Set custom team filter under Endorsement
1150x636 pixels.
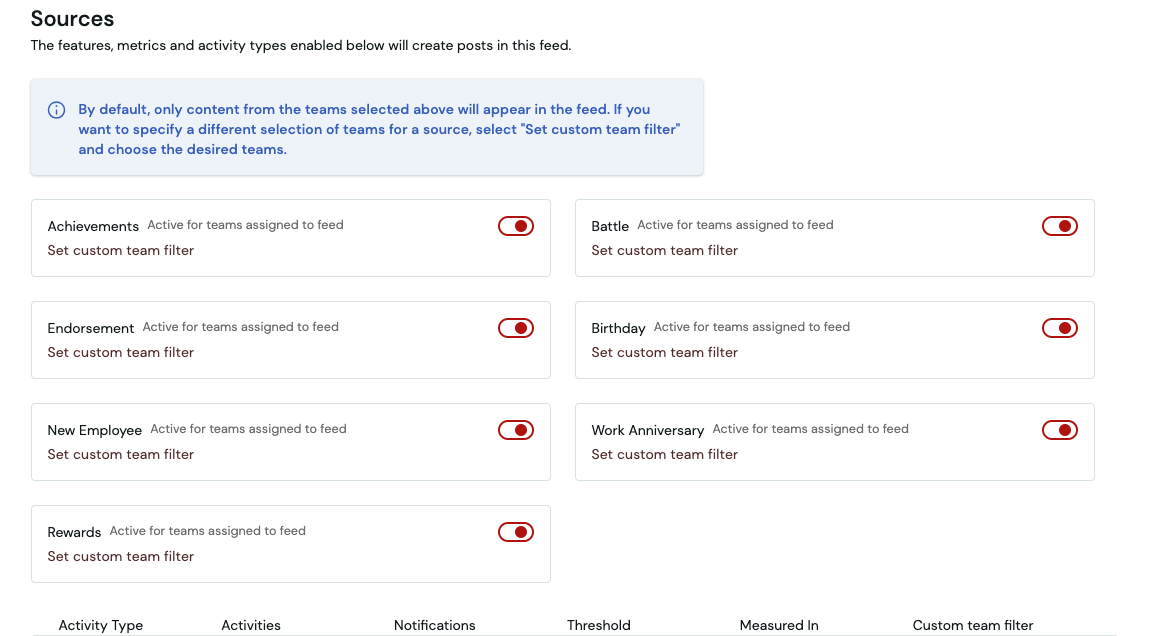[121, 352]
